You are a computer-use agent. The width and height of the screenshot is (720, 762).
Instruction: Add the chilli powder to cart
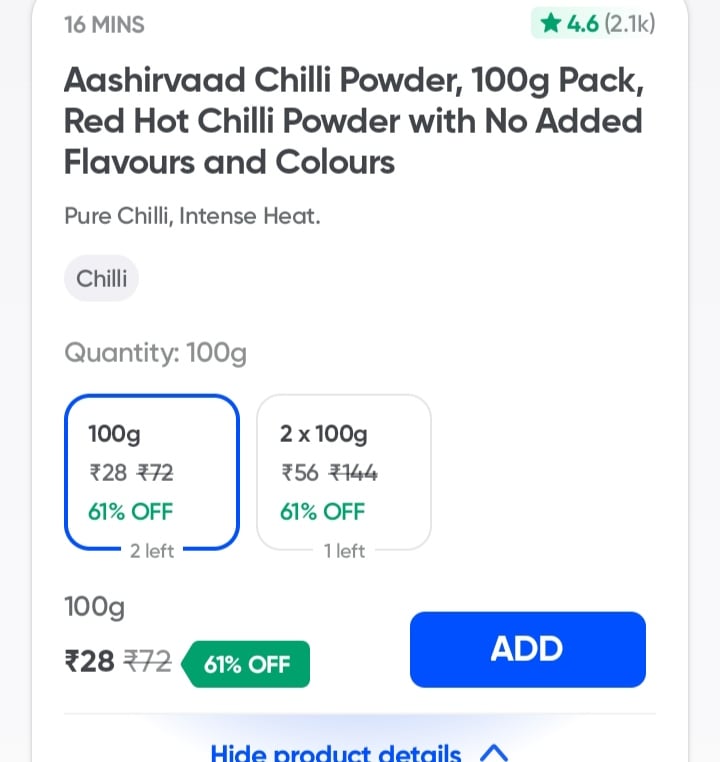(x=528, y=649)
